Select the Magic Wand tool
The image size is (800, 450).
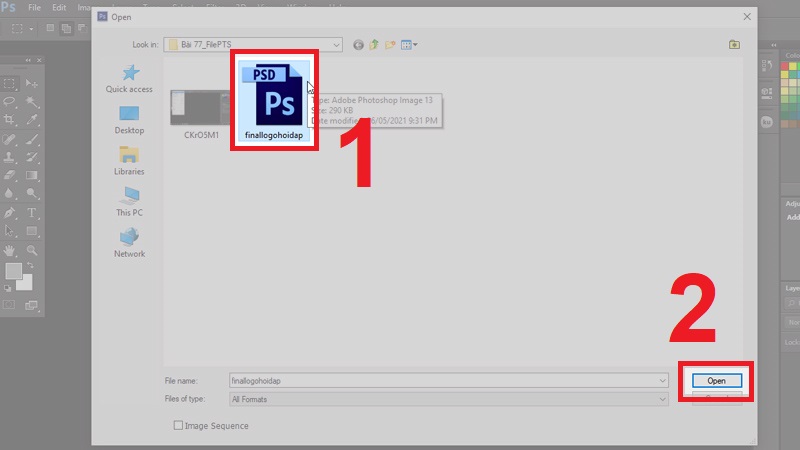coord(32,102)
